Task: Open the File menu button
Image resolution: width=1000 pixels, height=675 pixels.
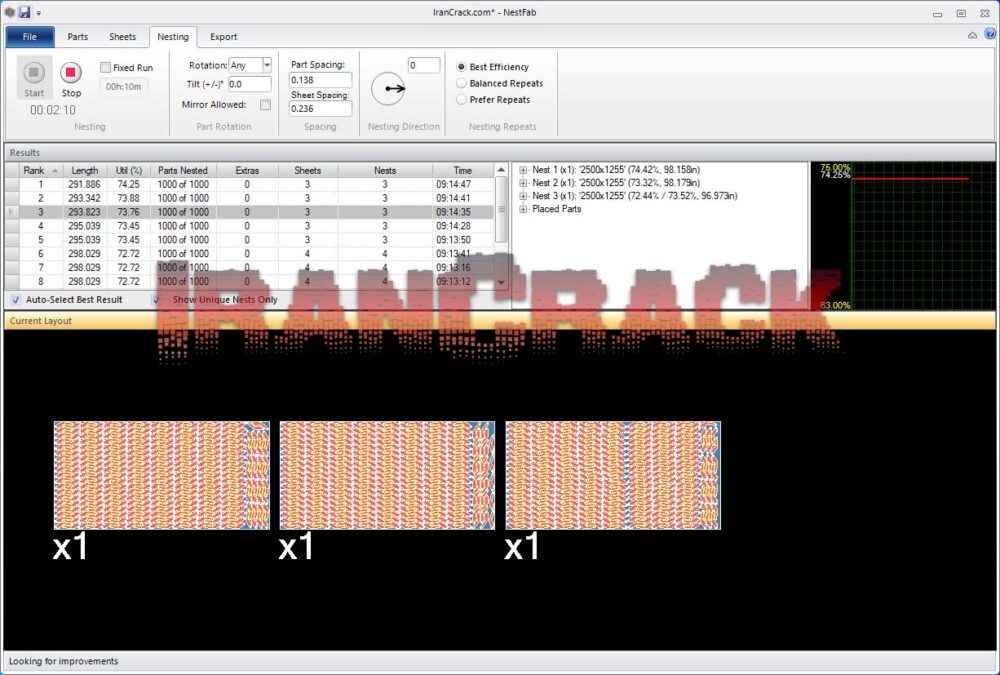Action: [30, 37]
